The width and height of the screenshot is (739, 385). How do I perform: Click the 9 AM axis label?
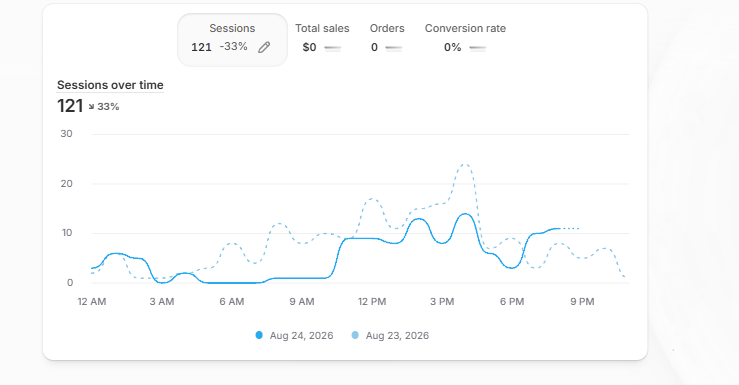(x=302, y=302)
